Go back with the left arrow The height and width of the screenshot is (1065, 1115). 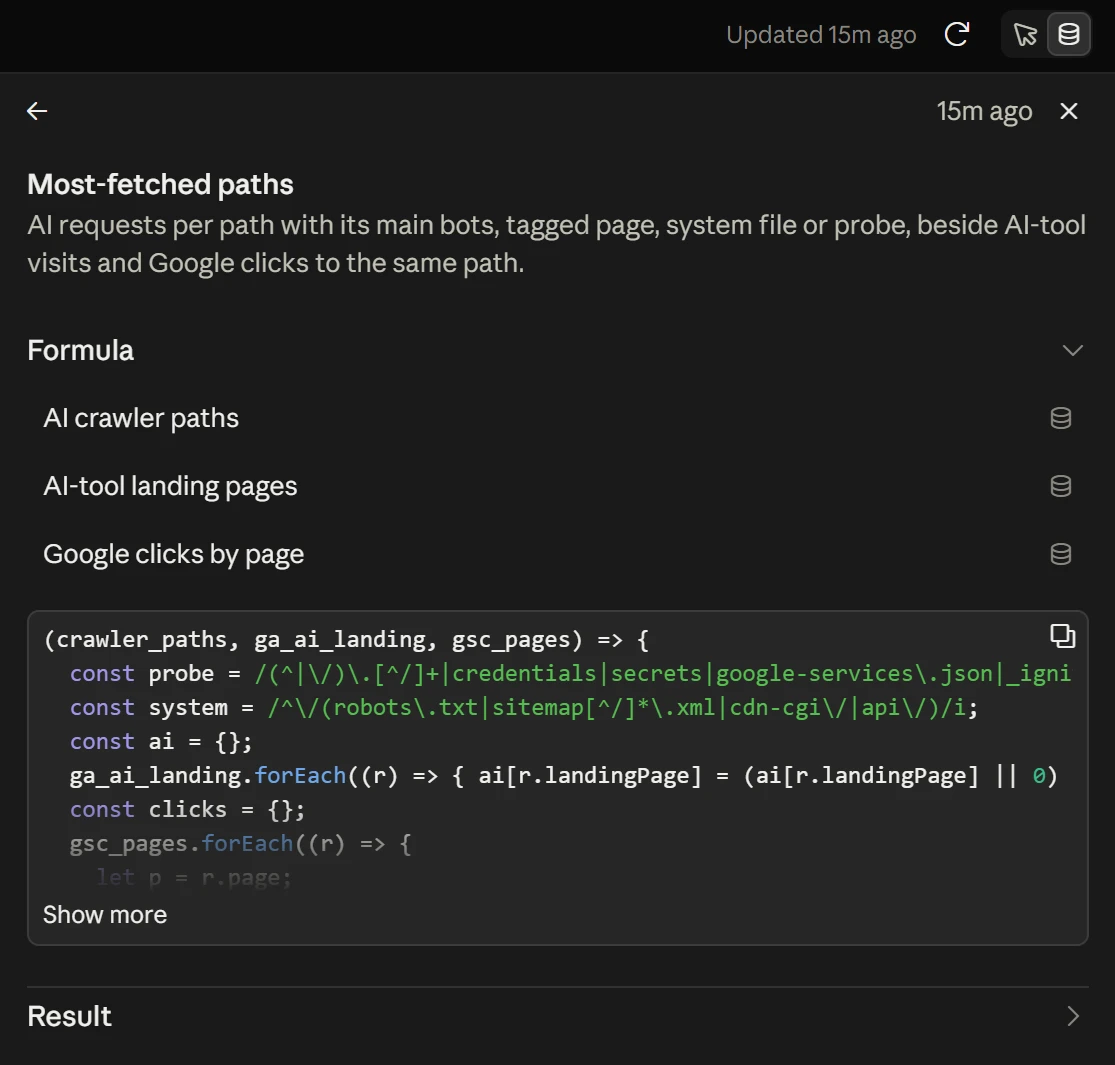(x=37, y=111)
